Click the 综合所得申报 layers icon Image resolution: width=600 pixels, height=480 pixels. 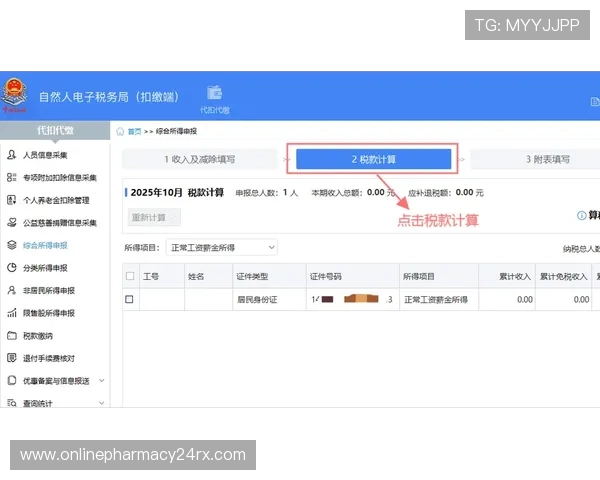tap(12, 245)
